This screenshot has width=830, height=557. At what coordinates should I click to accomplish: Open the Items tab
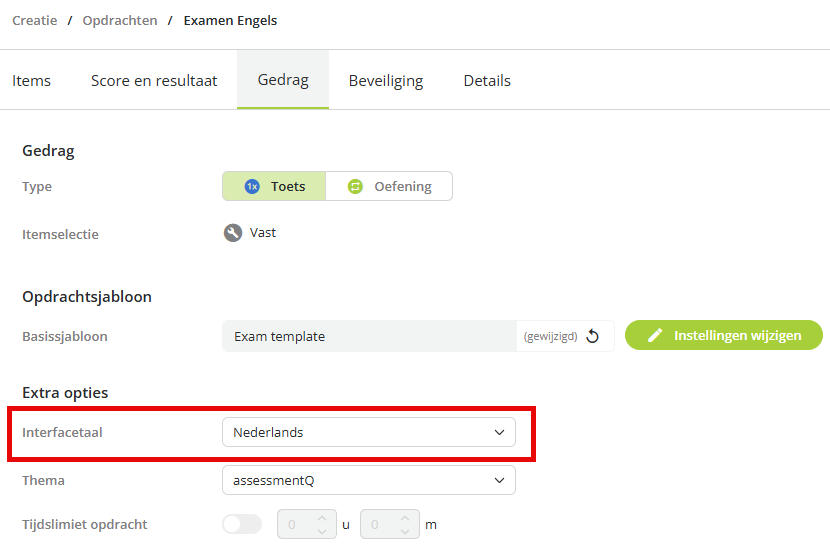(x=31, y=80)
